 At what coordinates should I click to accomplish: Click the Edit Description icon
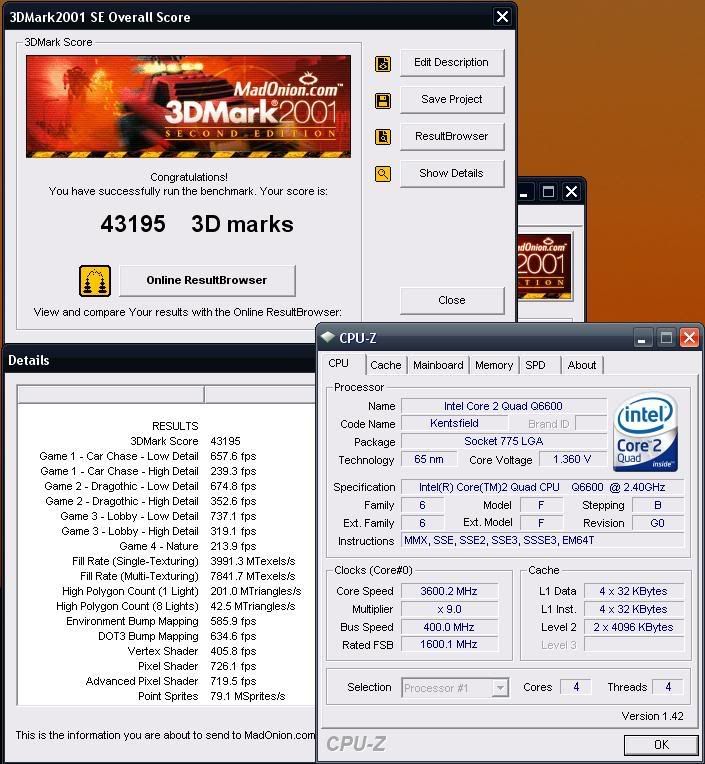pyautogui.click(x=382, y=64)
